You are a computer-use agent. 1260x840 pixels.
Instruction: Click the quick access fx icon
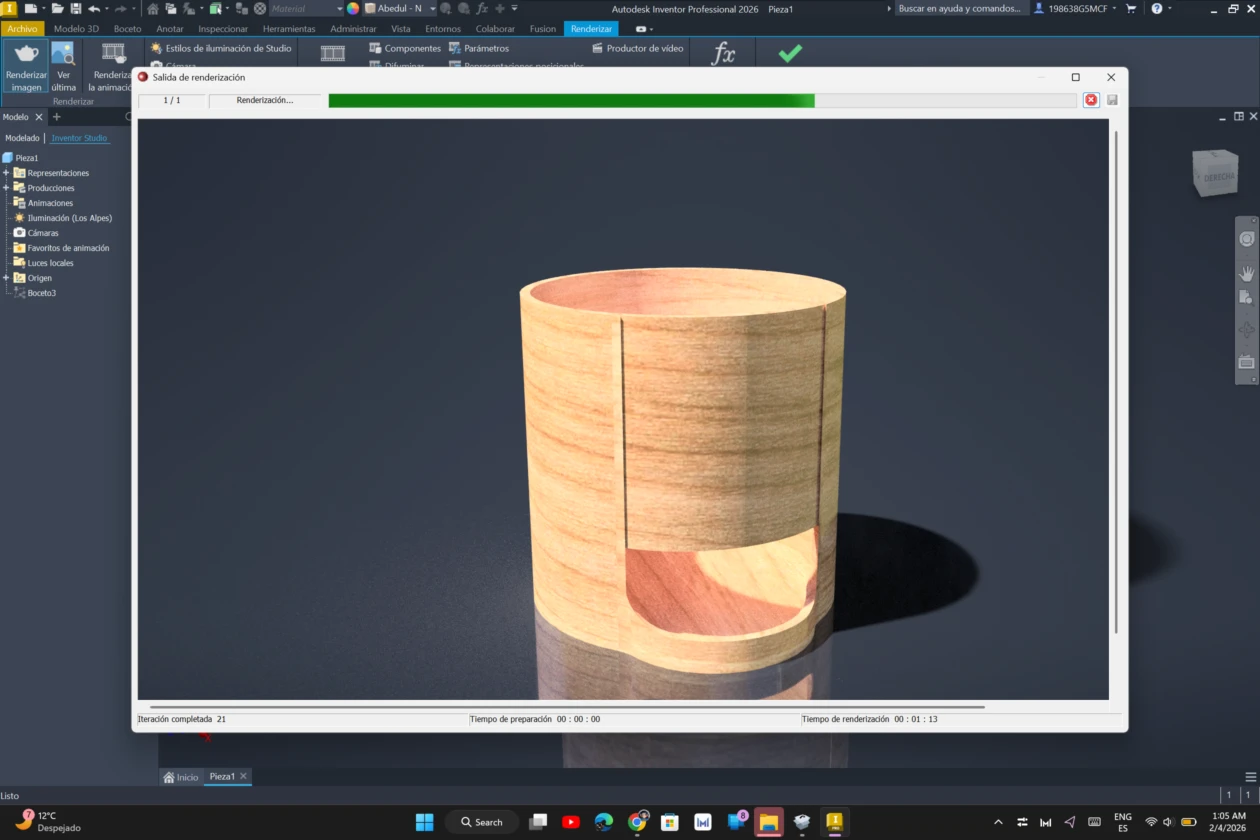pos(482,8)
